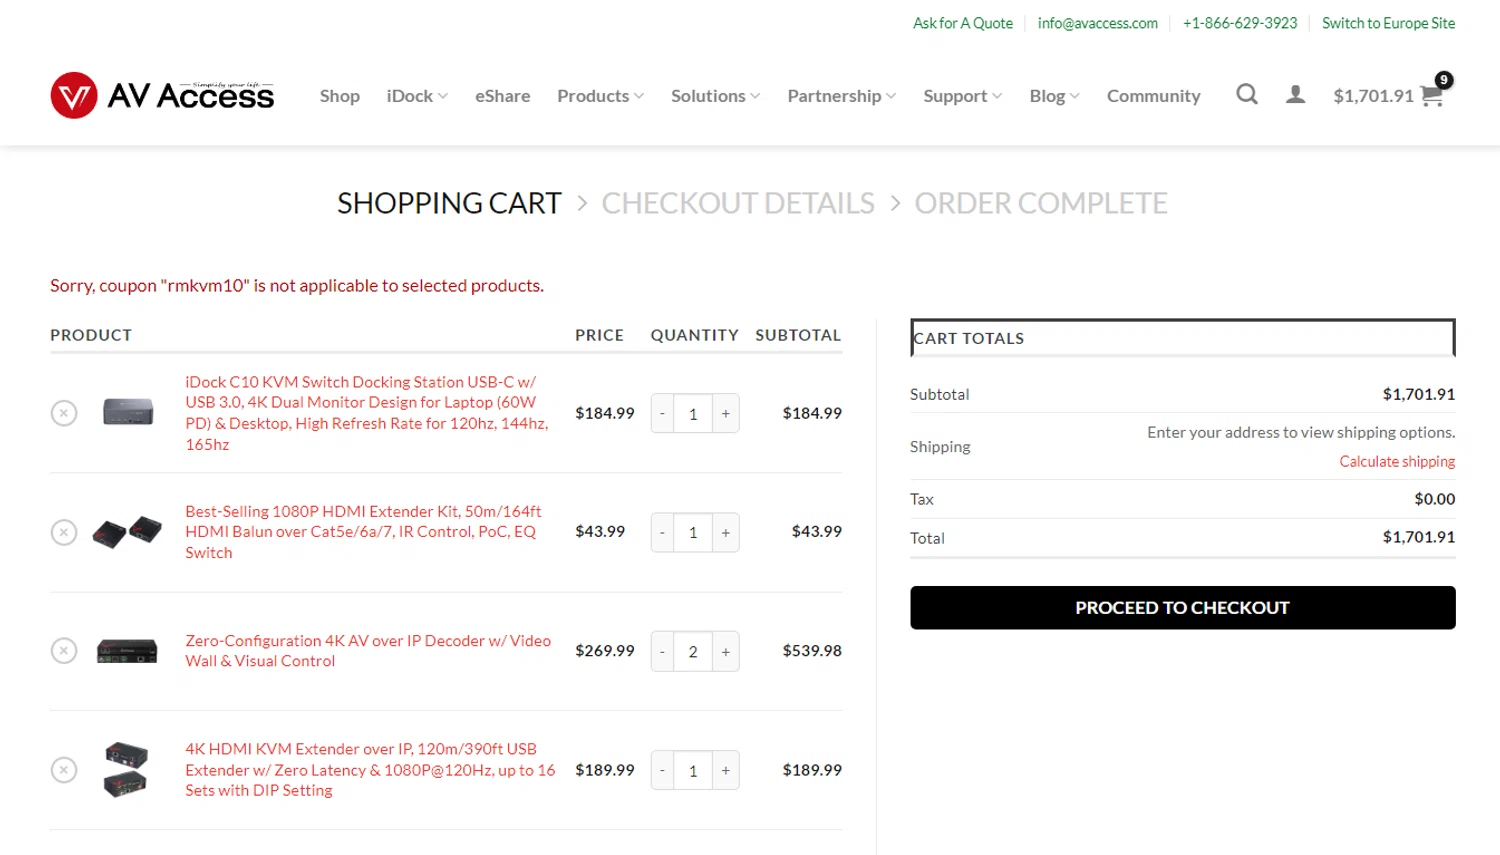
Task: Expand the Solutions menu
Action: click(x=715, y=96)
